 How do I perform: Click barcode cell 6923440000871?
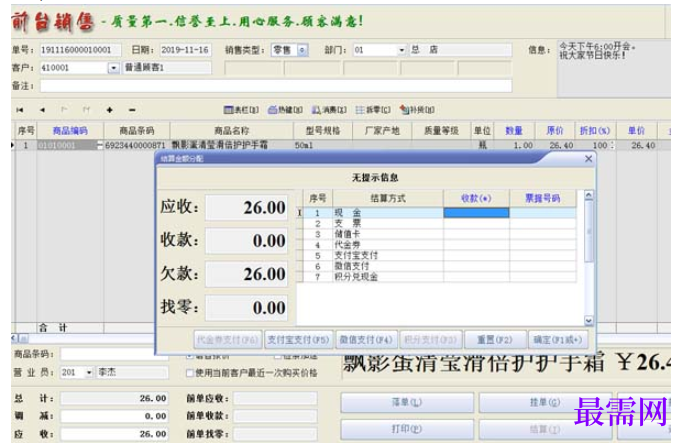(x=136, y=145)
